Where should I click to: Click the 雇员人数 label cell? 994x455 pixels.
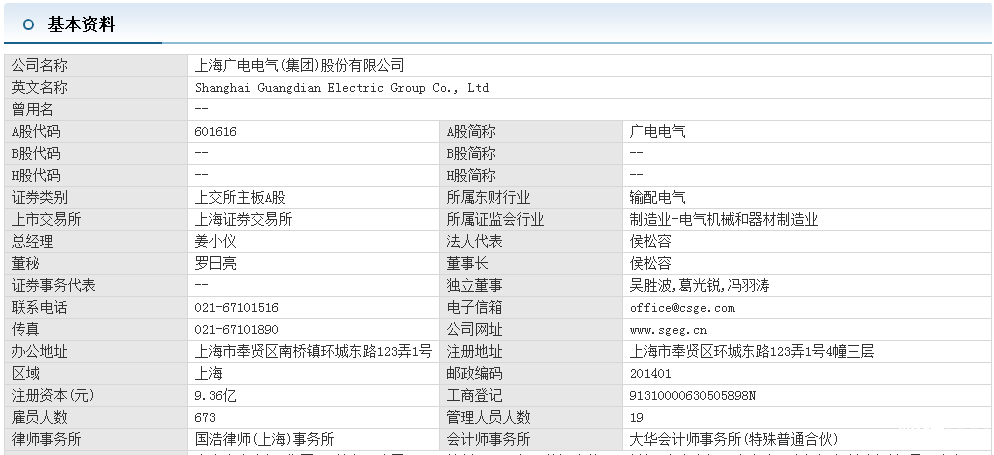click(x=96, y=418)
